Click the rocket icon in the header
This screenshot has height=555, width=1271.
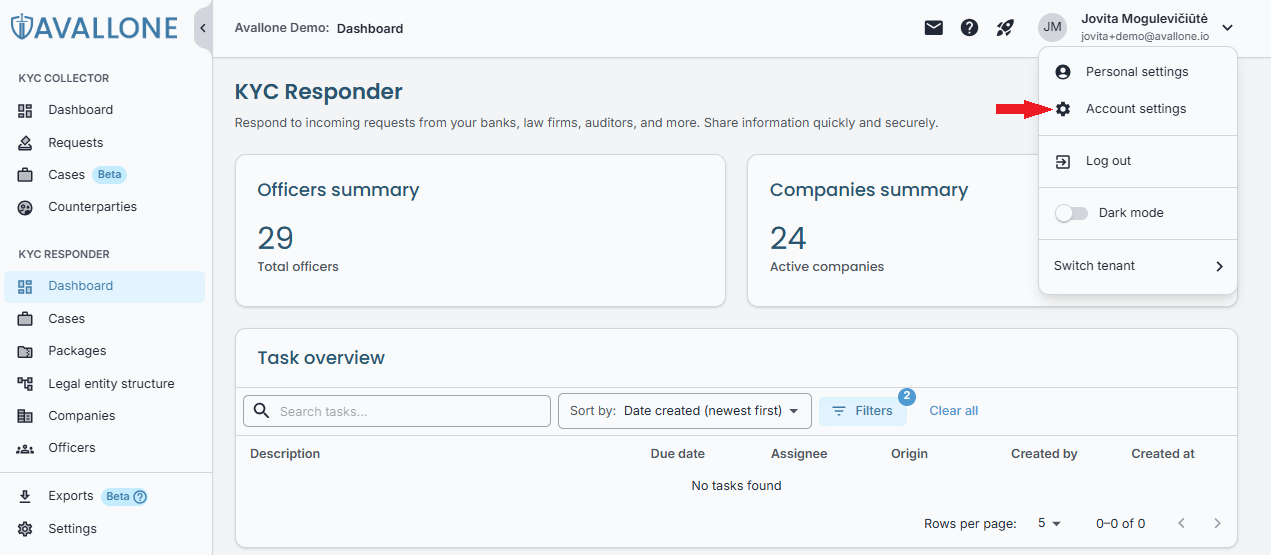(1005, 28)
